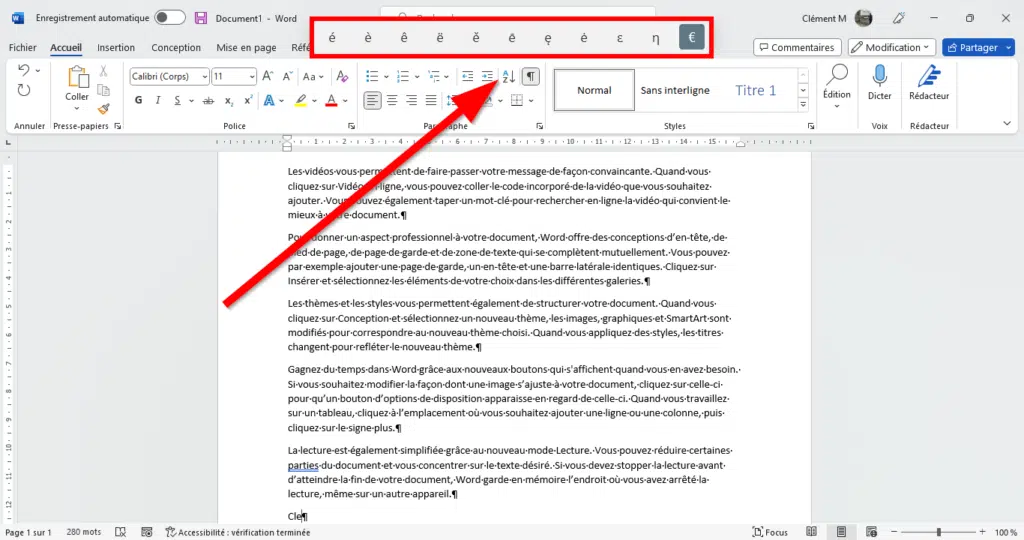Select the € symbol in accent popup
Screen dimensions: 1024x540
(692, 37)
